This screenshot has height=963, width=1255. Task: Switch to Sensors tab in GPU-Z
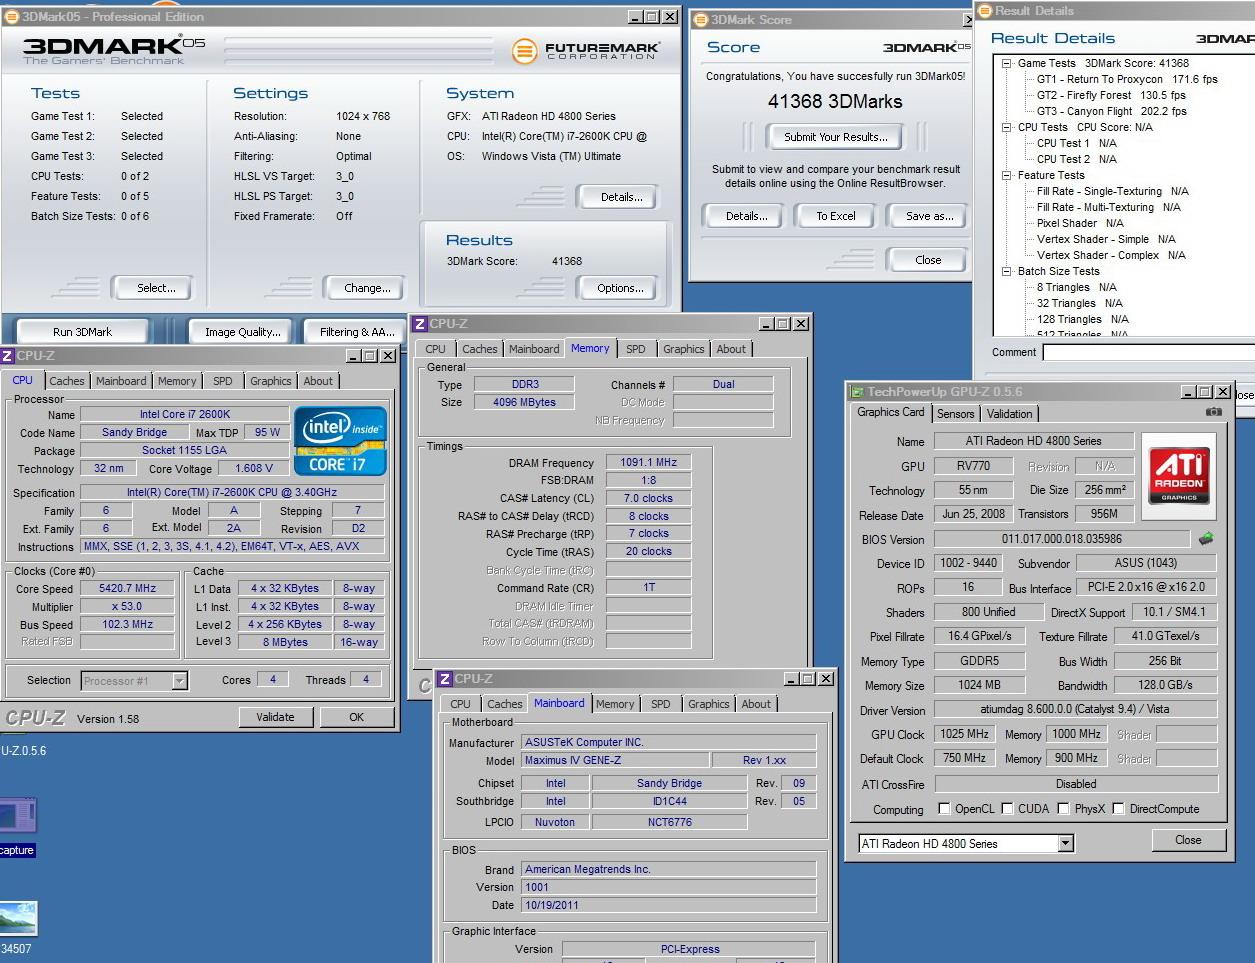coord(955,414)
